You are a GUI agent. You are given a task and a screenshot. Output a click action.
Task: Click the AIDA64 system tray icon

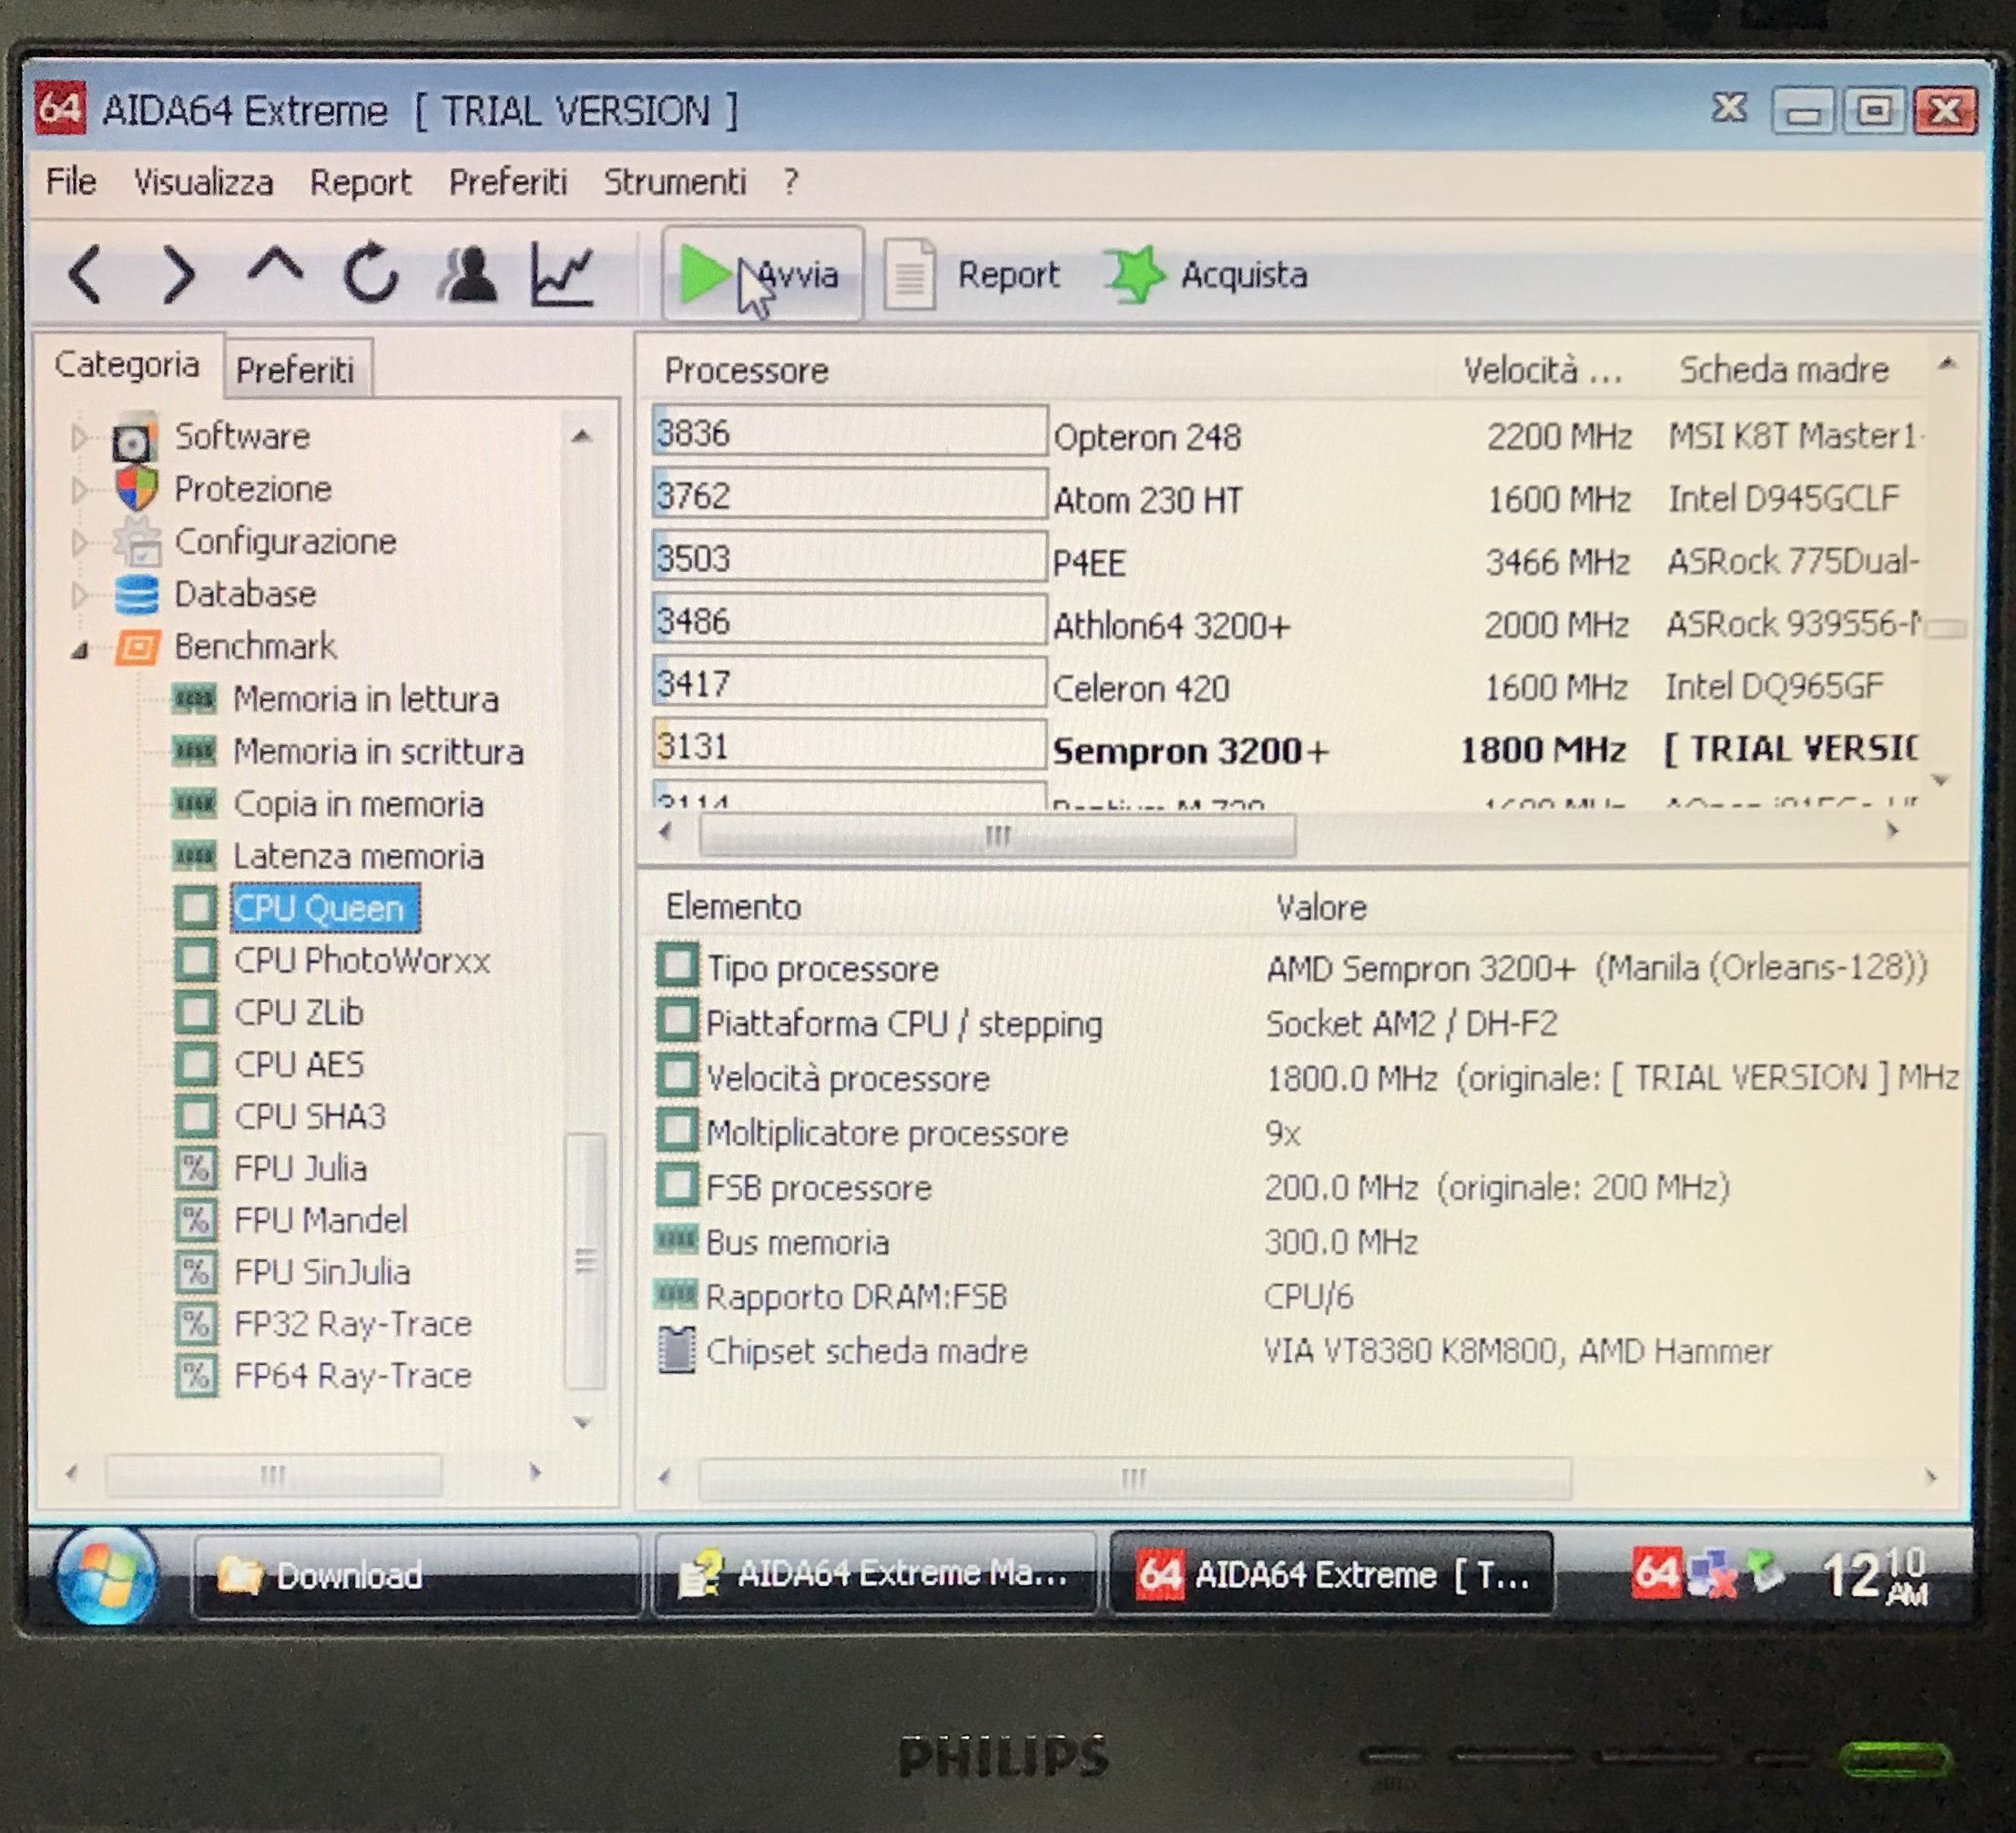click(1655, 1573)
